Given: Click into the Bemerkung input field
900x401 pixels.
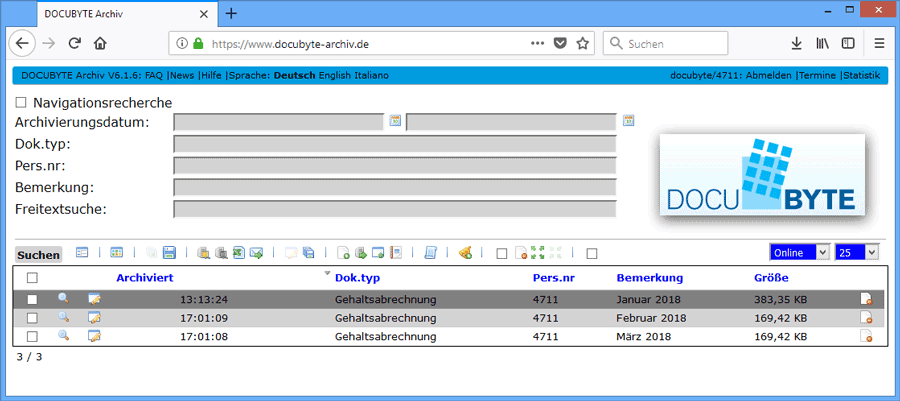Looking at the screenshot, I should click(x=395, y=188).
